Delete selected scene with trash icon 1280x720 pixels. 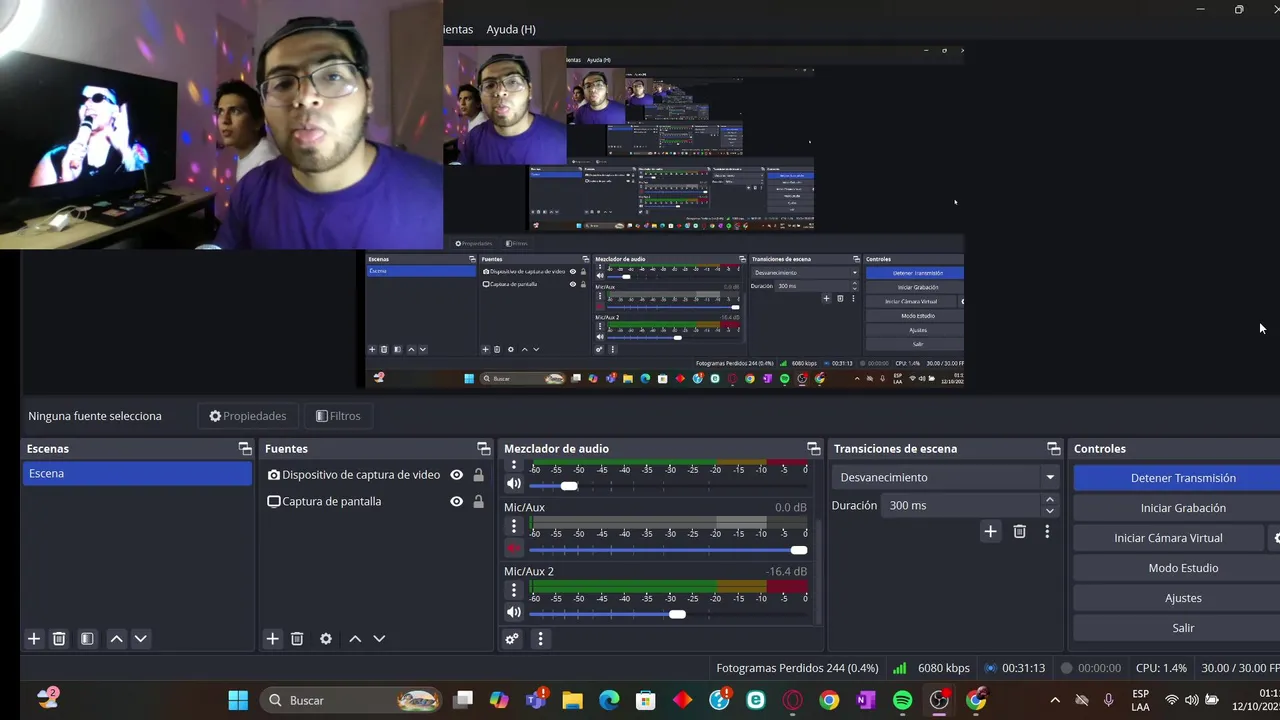[x=59, y=638]
